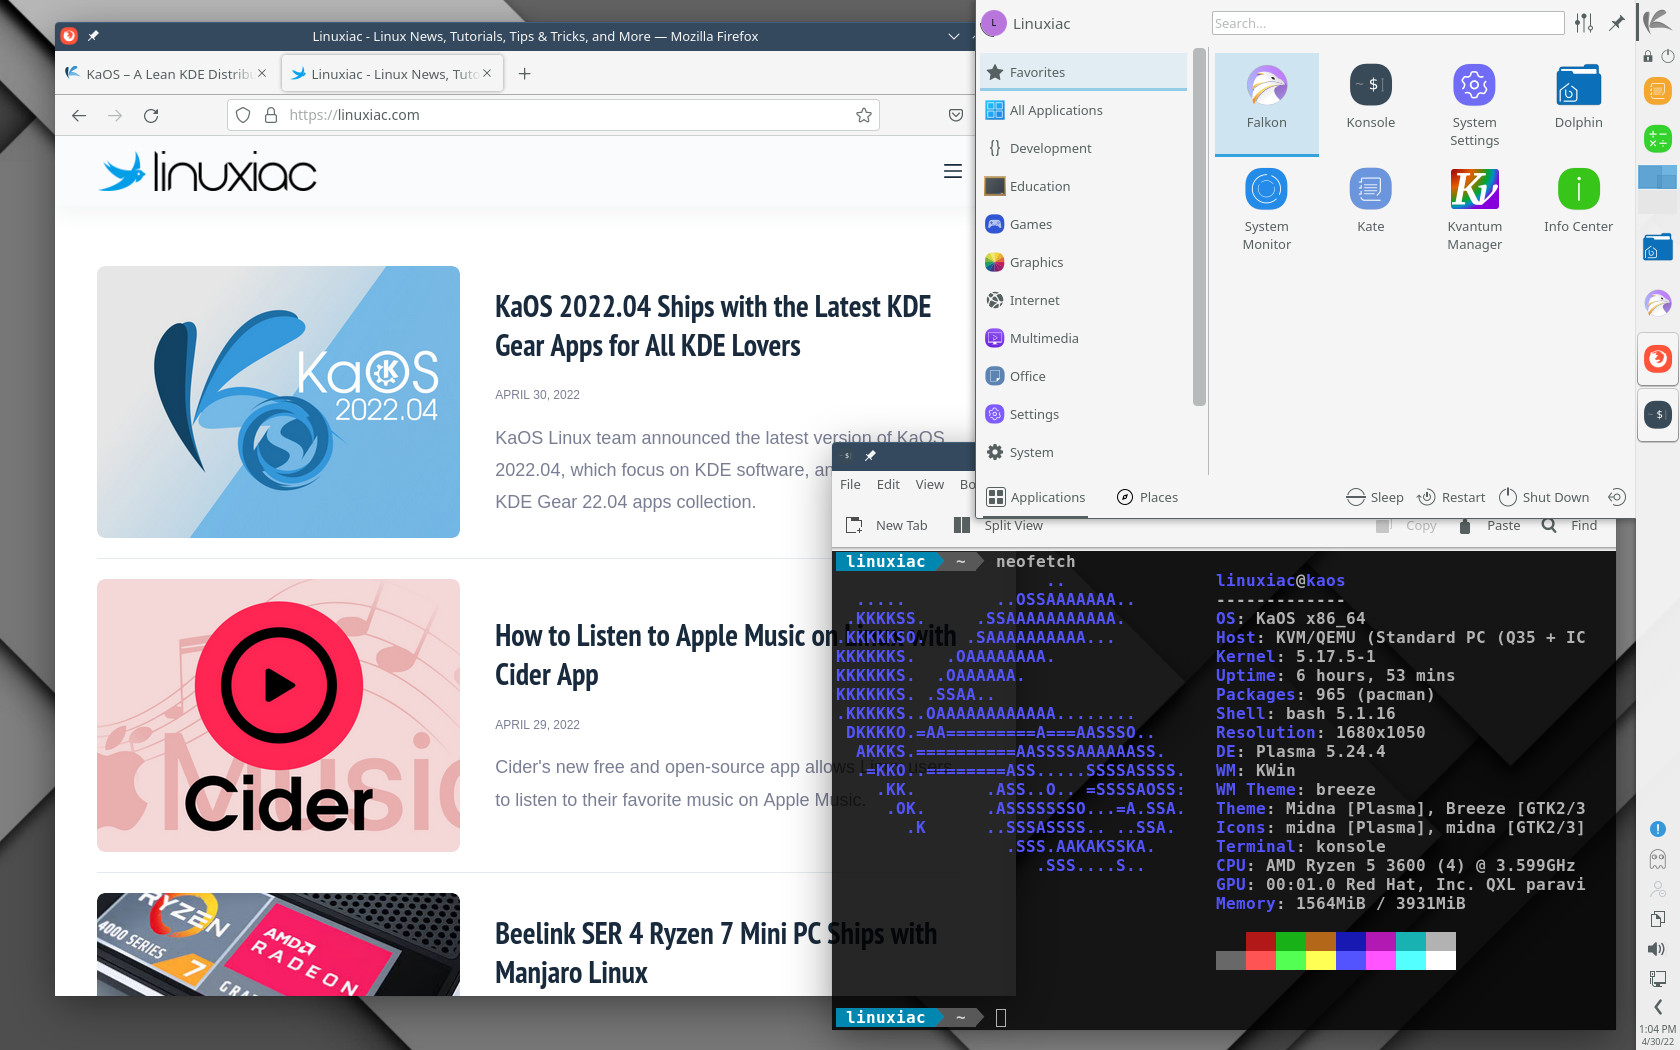Open network connection tray icon
1680x1050 pixels.
(x=1657, y=978)
